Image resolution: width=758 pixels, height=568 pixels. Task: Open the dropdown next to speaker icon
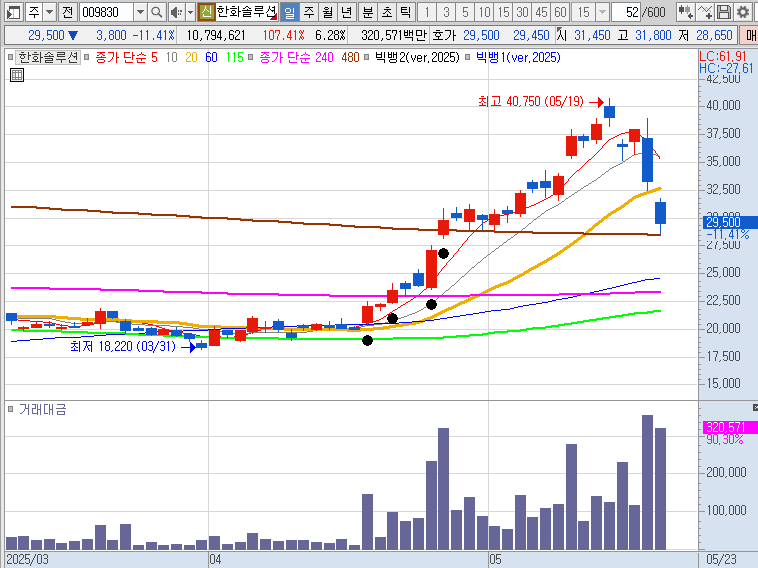190,12
